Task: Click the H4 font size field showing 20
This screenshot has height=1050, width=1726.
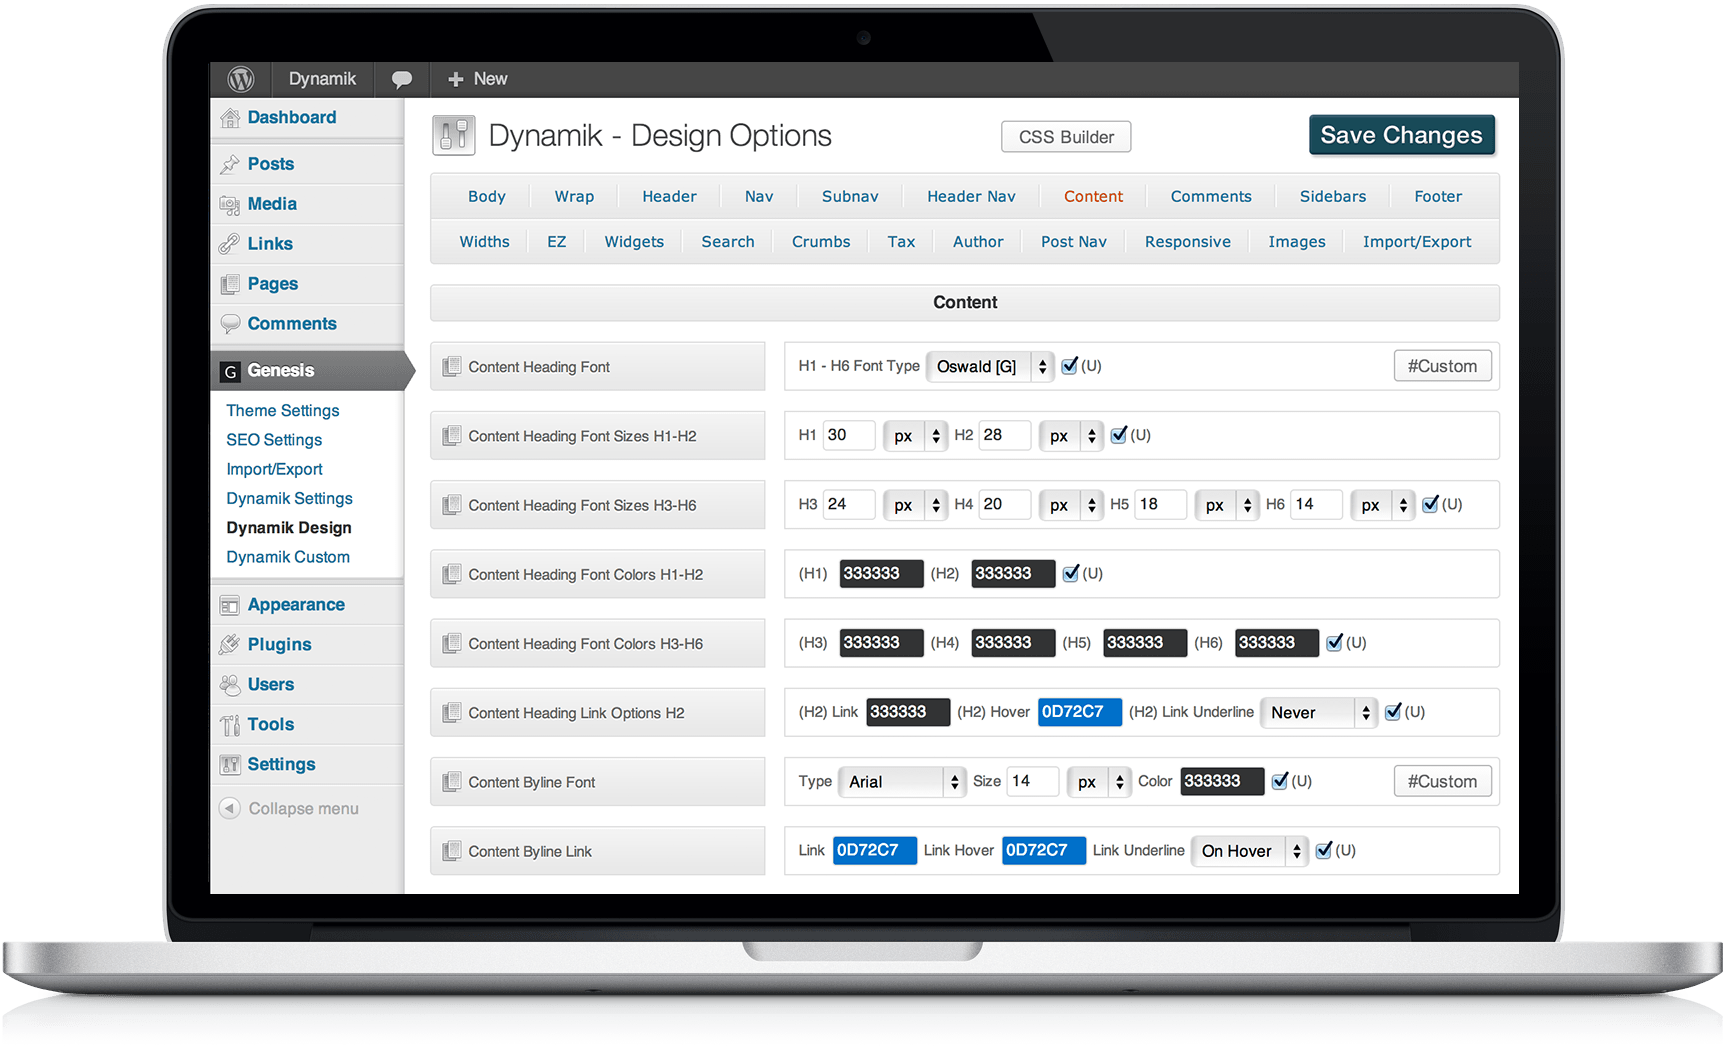Action: coord(1005,504)
